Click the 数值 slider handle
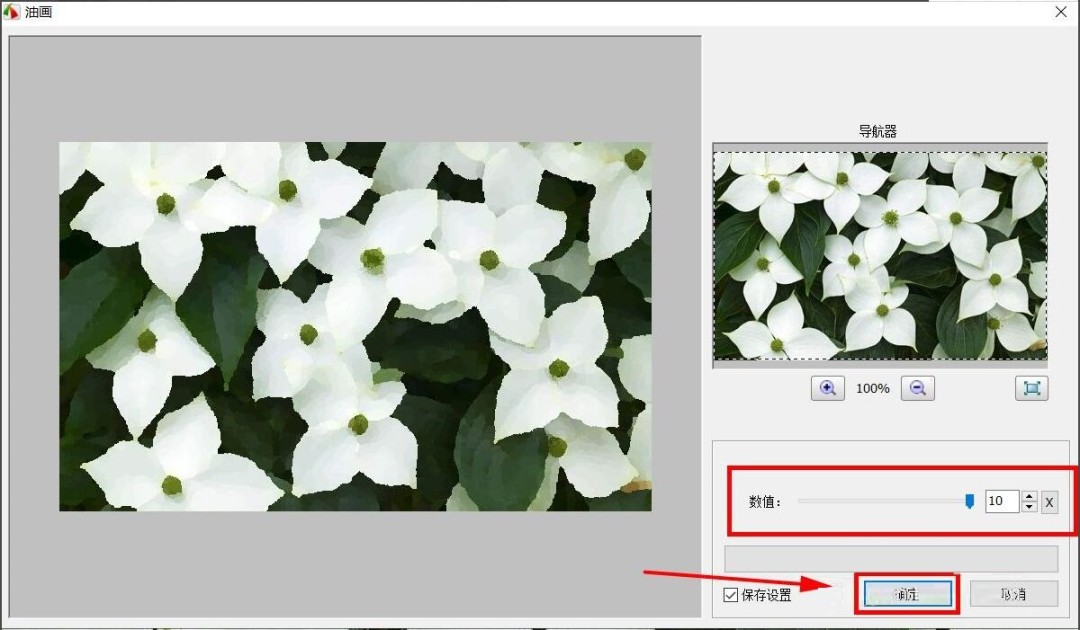The image size is (1080, 630). [x=970, y=501]
